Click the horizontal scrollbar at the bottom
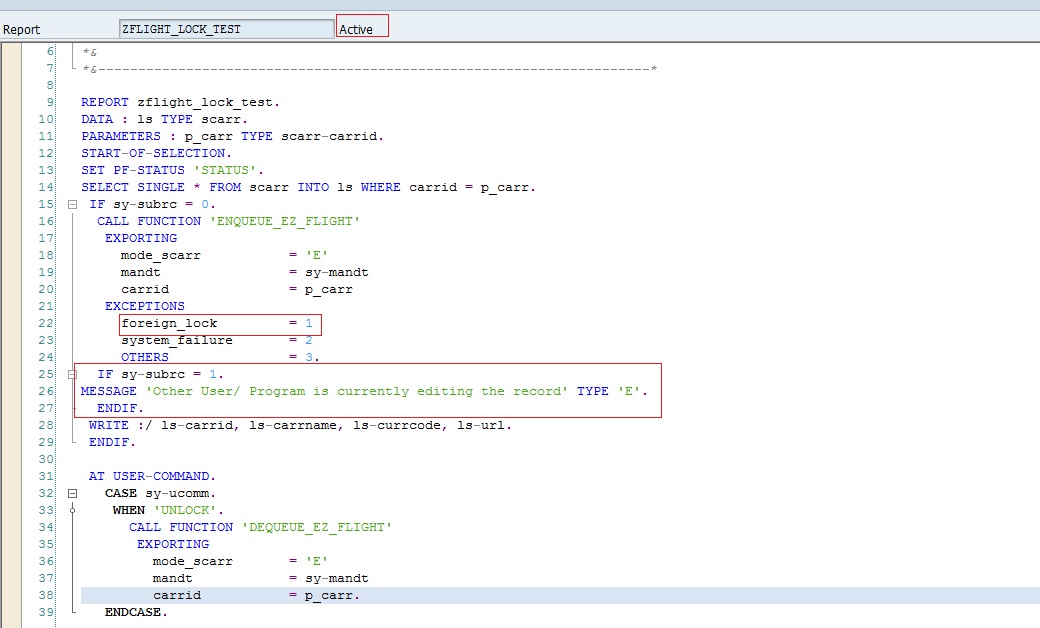The width and height of the screenshot is (1040, 628). pyautogui.click(x=520, y=624)
